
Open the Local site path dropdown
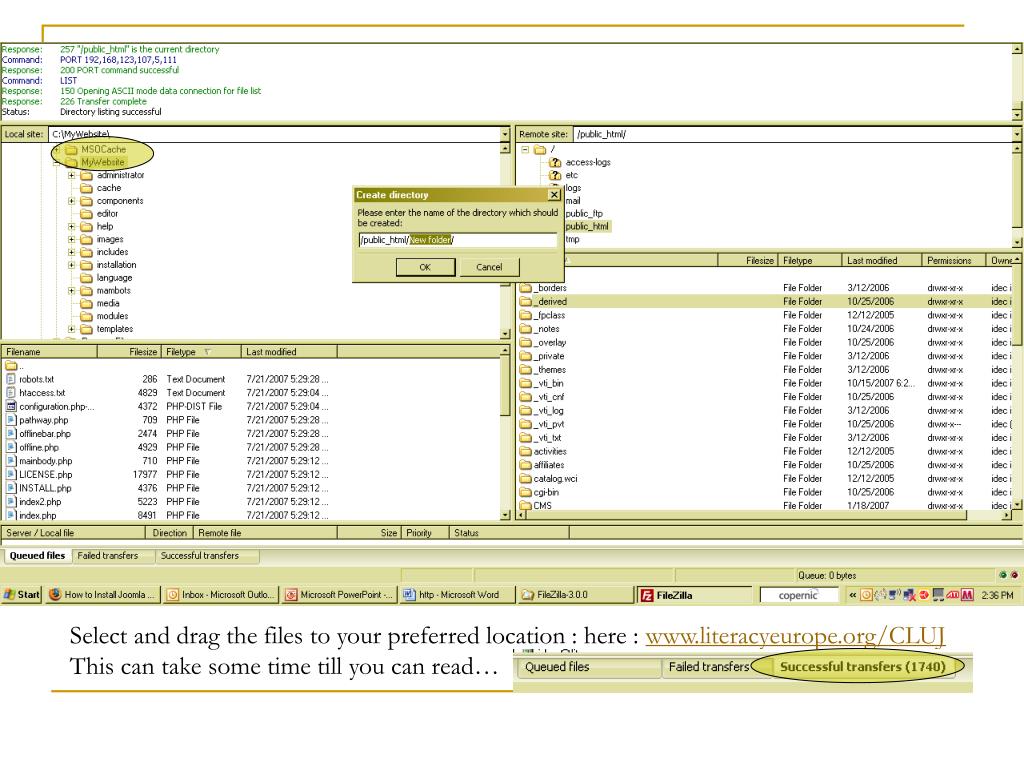[x=505, y=134]
